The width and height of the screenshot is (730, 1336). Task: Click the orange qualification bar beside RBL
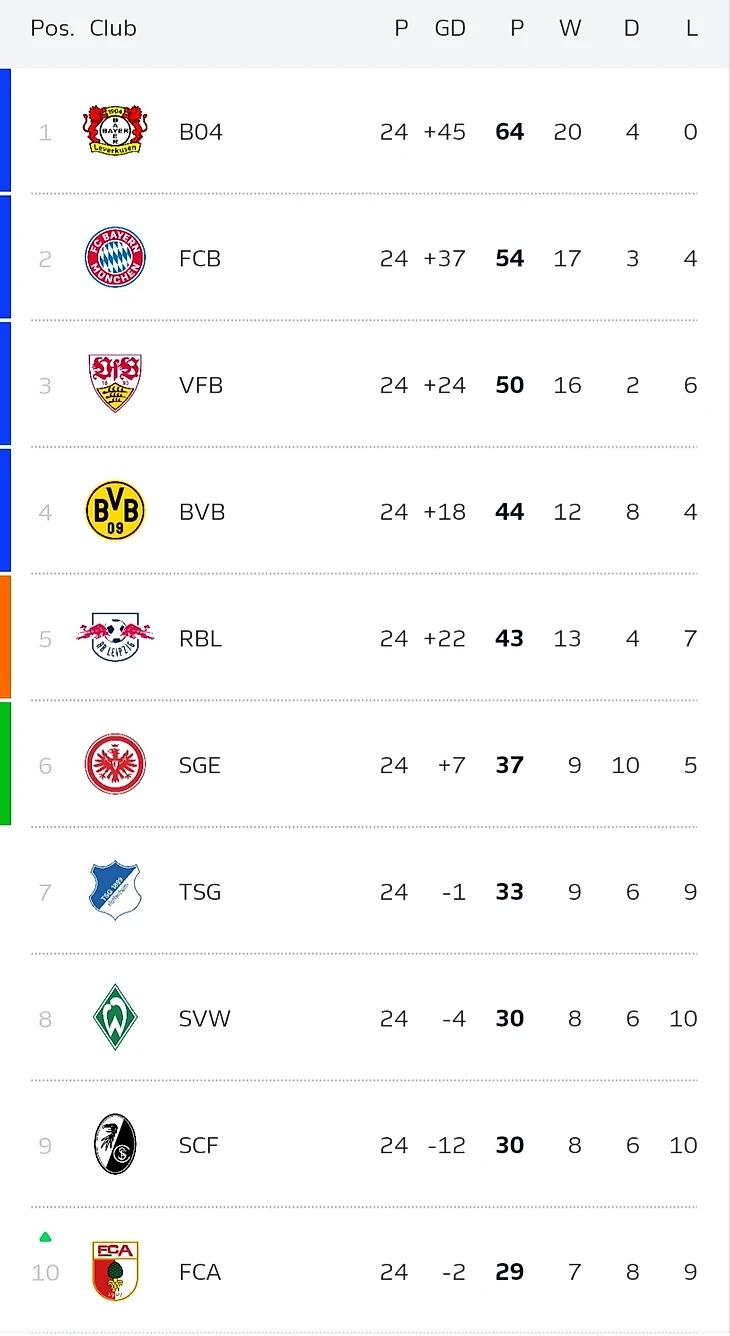[5, 637]
